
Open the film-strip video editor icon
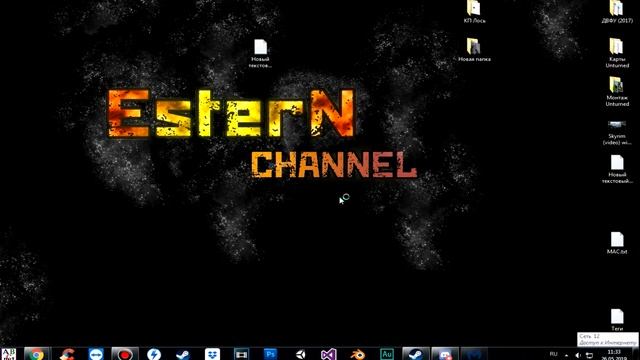coord(241,354)
